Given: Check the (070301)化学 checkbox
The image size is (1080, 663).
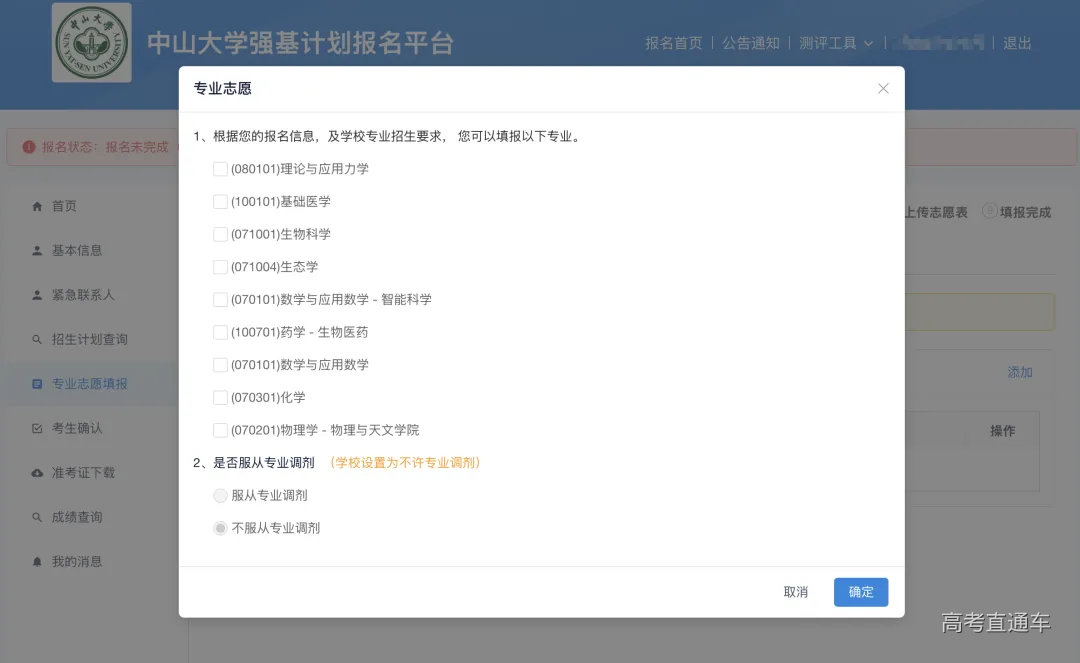Looking at the screenshot, I should tap(220, 397).
